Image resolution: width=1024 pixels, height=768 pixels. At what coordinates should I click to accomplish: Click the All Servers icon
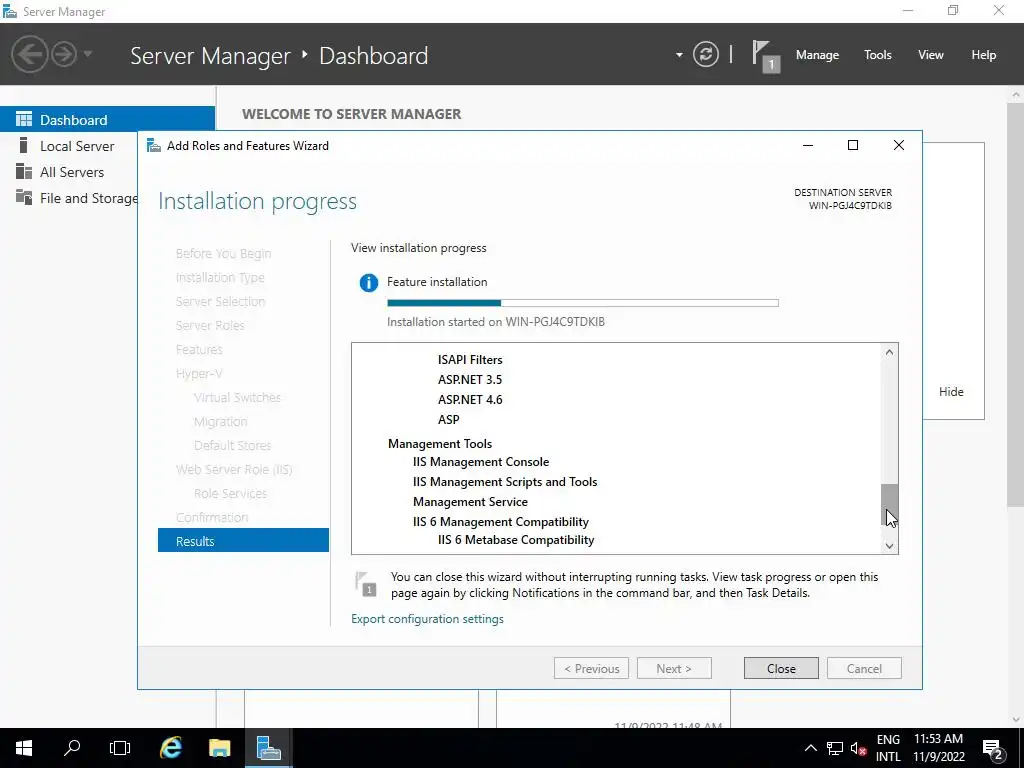(x=24, y=171)
